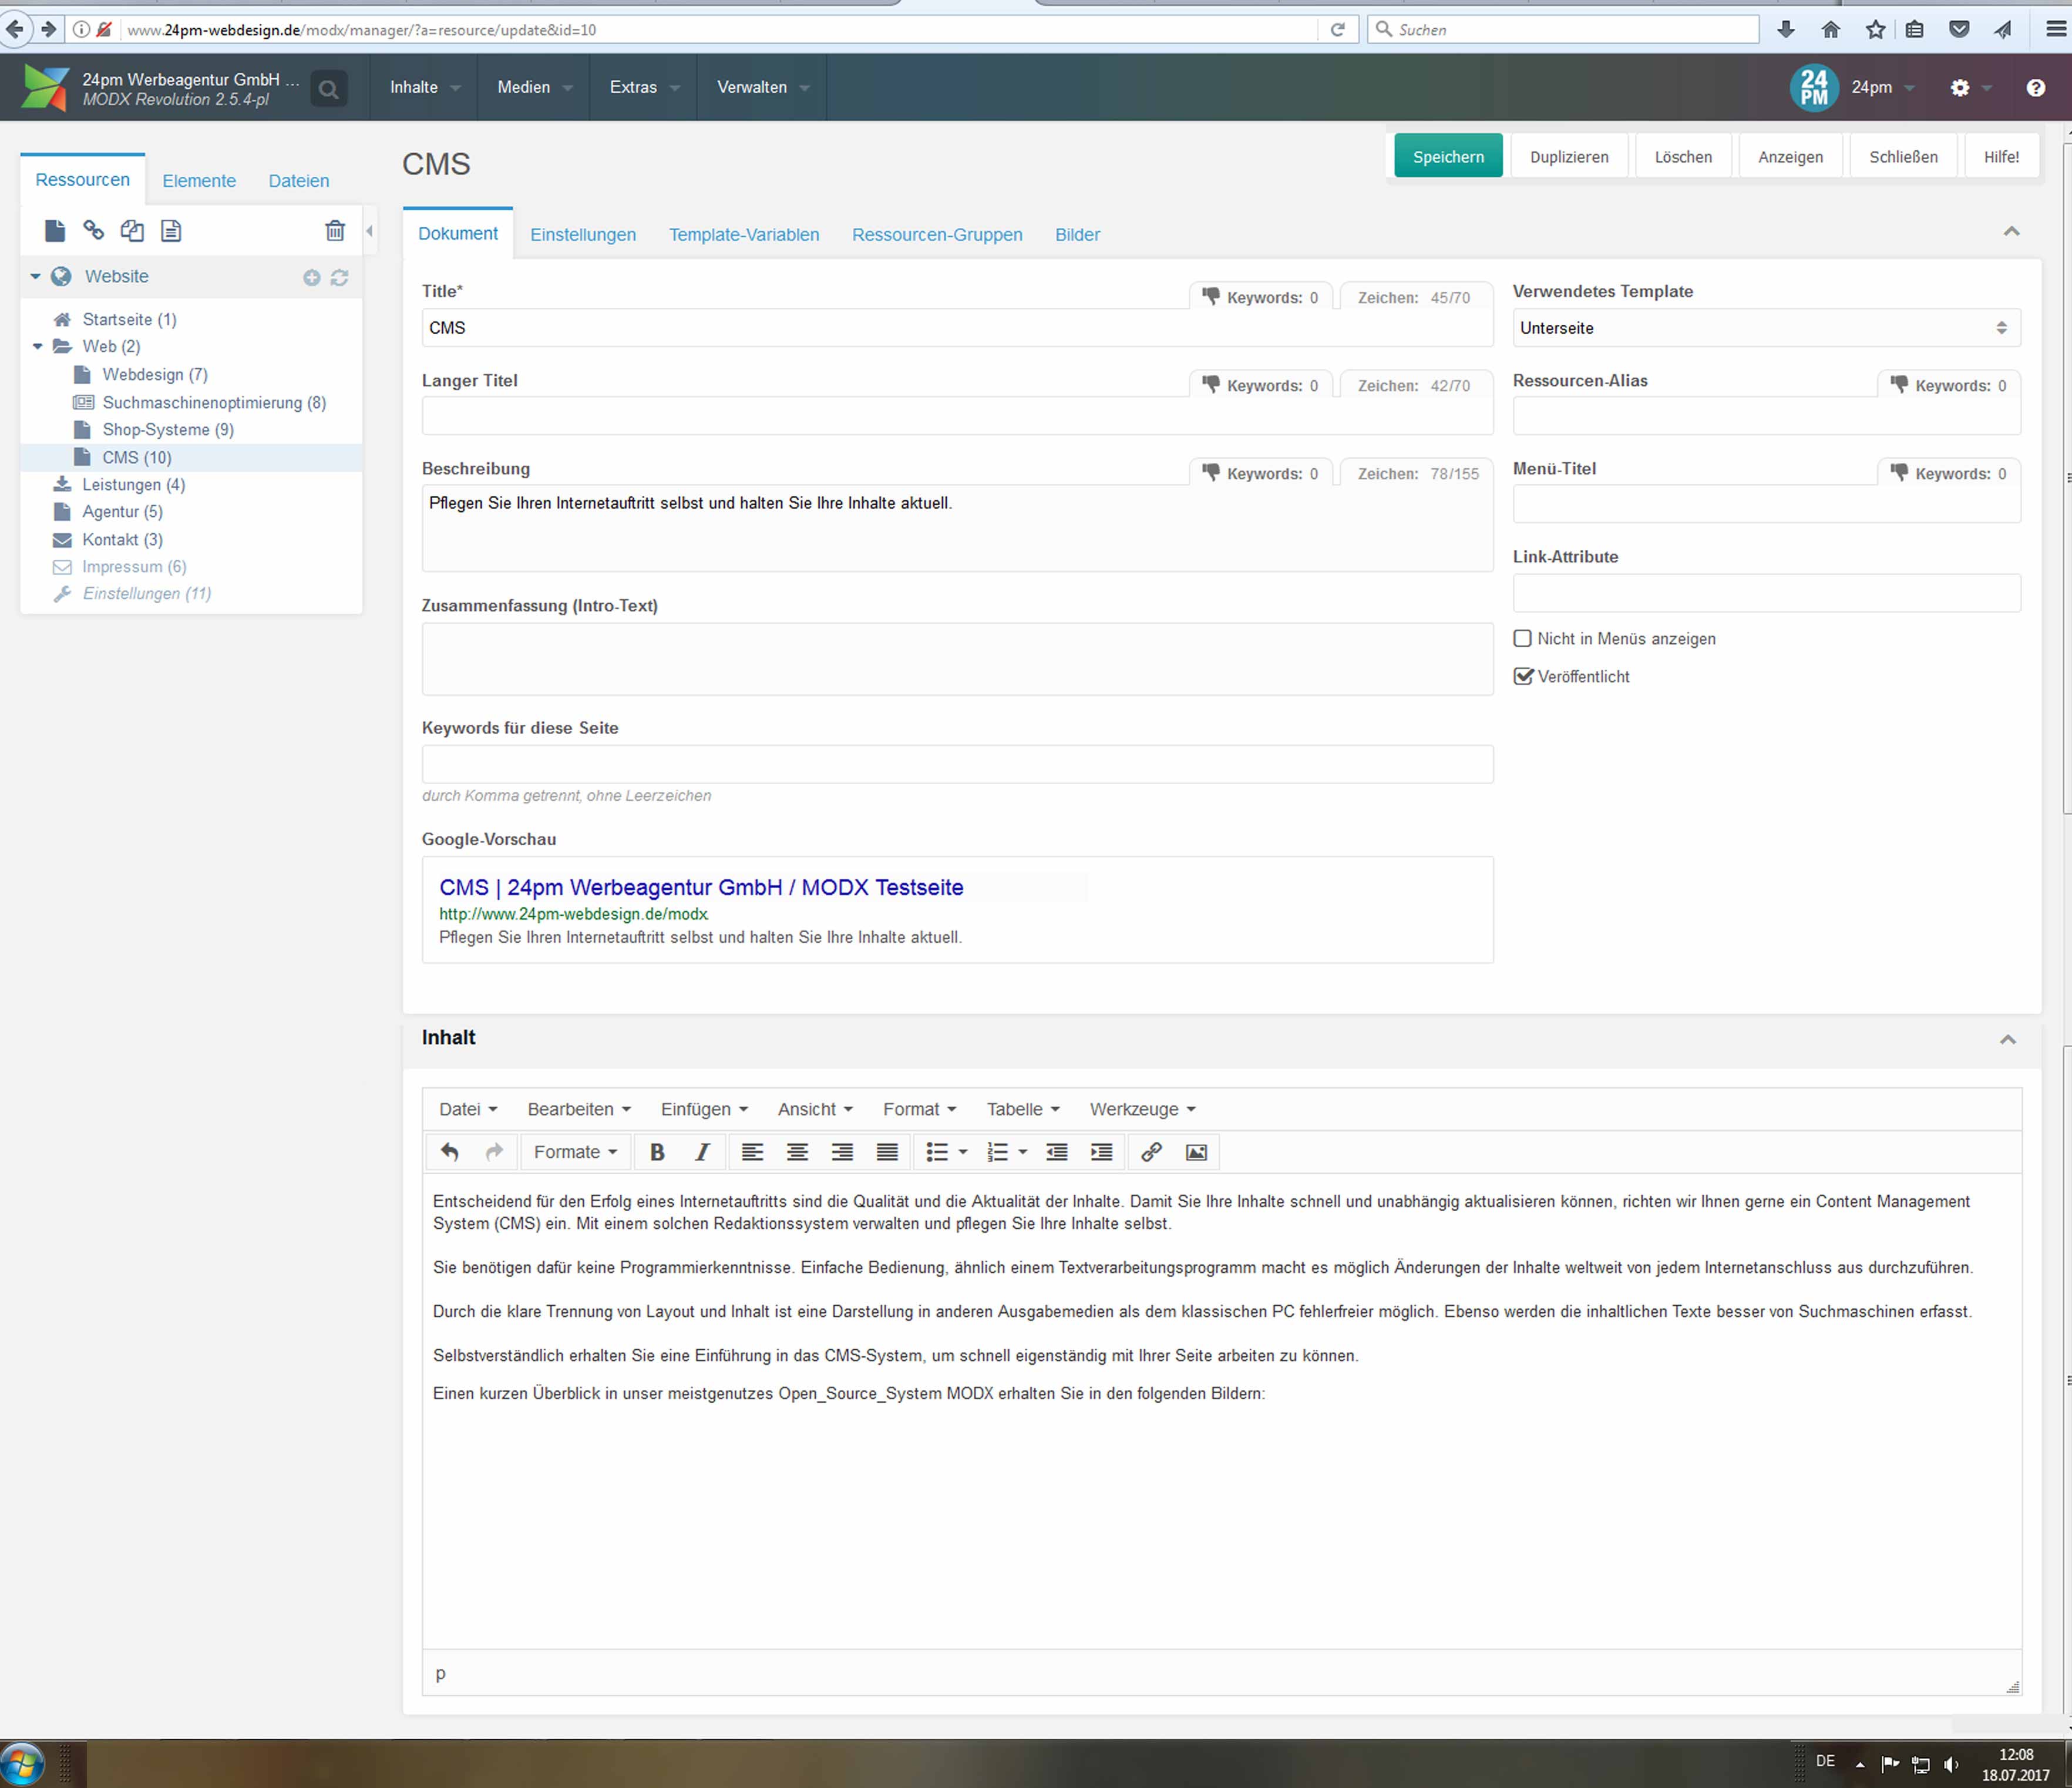The height and width of the screenshot is (1788, 2072).
Task: Decrease indent in editor
Action: point(1057,1152)
